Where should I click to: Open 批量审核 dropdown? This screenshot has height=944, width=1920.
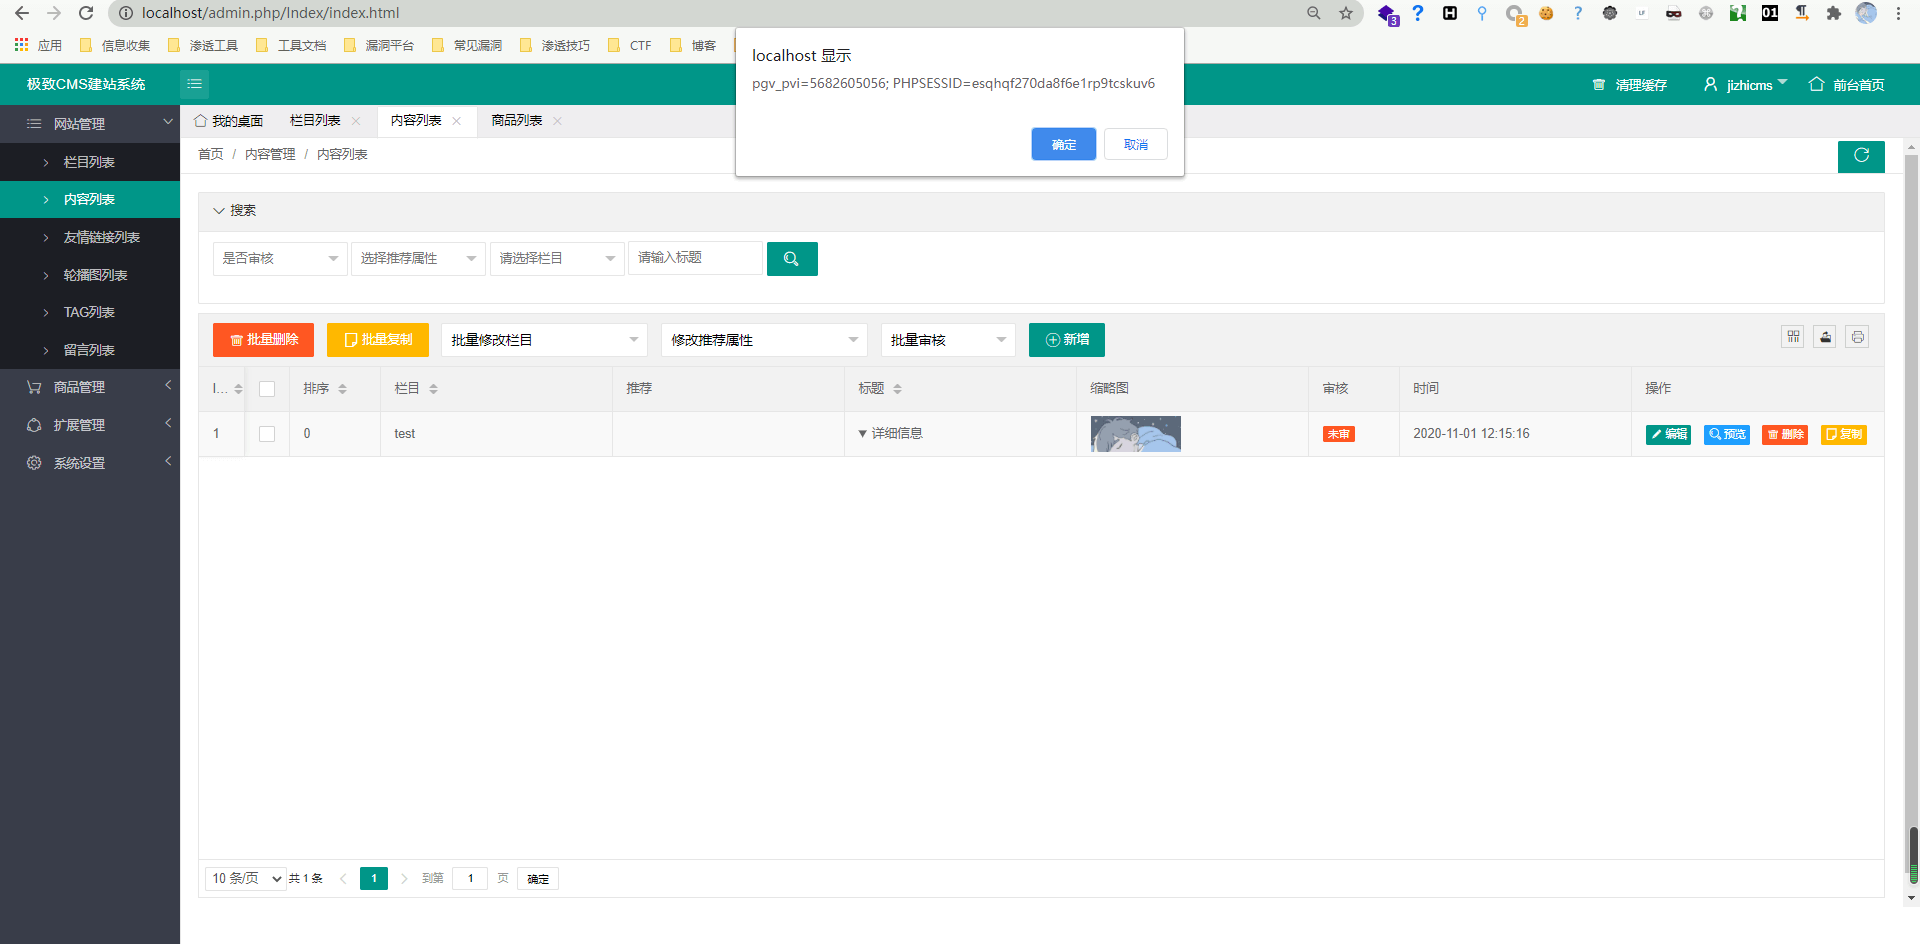point(948,340)
